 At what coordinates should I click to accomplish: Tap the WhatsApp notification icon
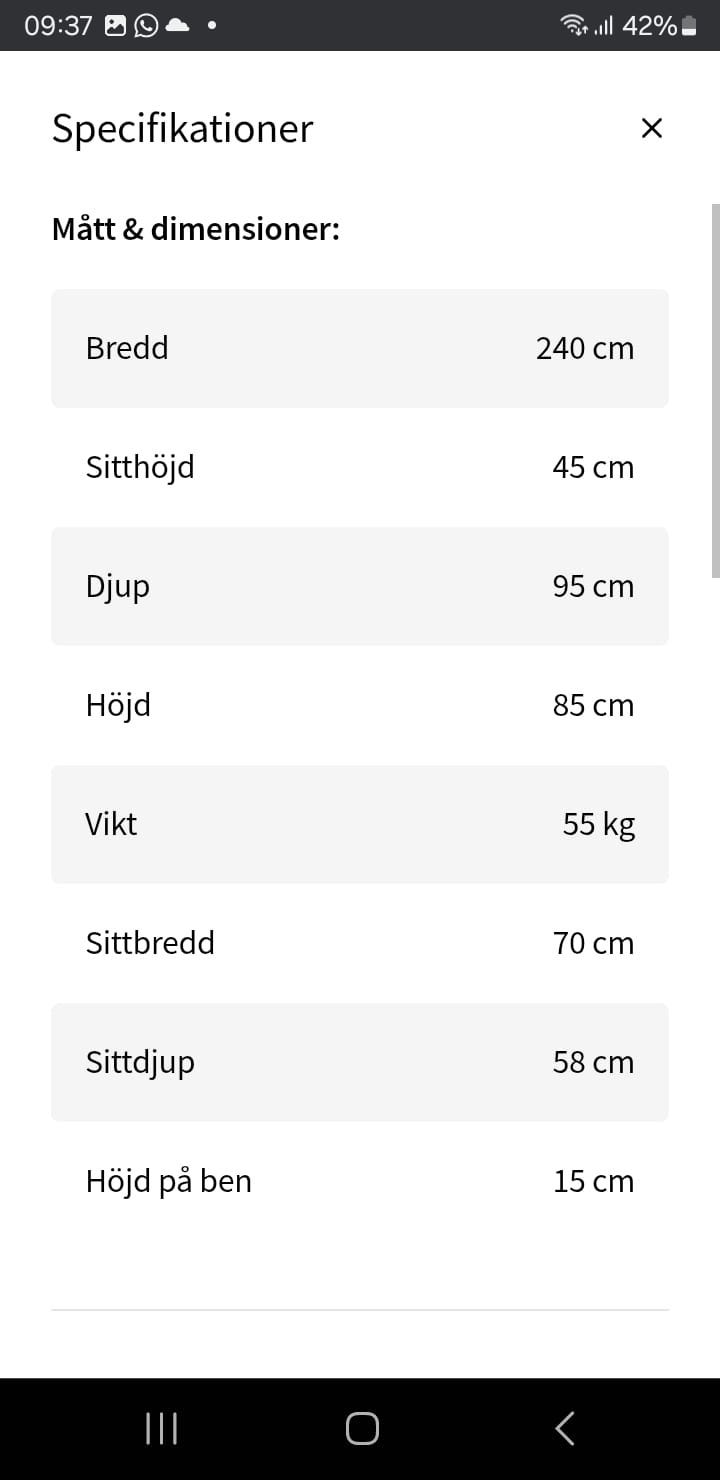146,26
